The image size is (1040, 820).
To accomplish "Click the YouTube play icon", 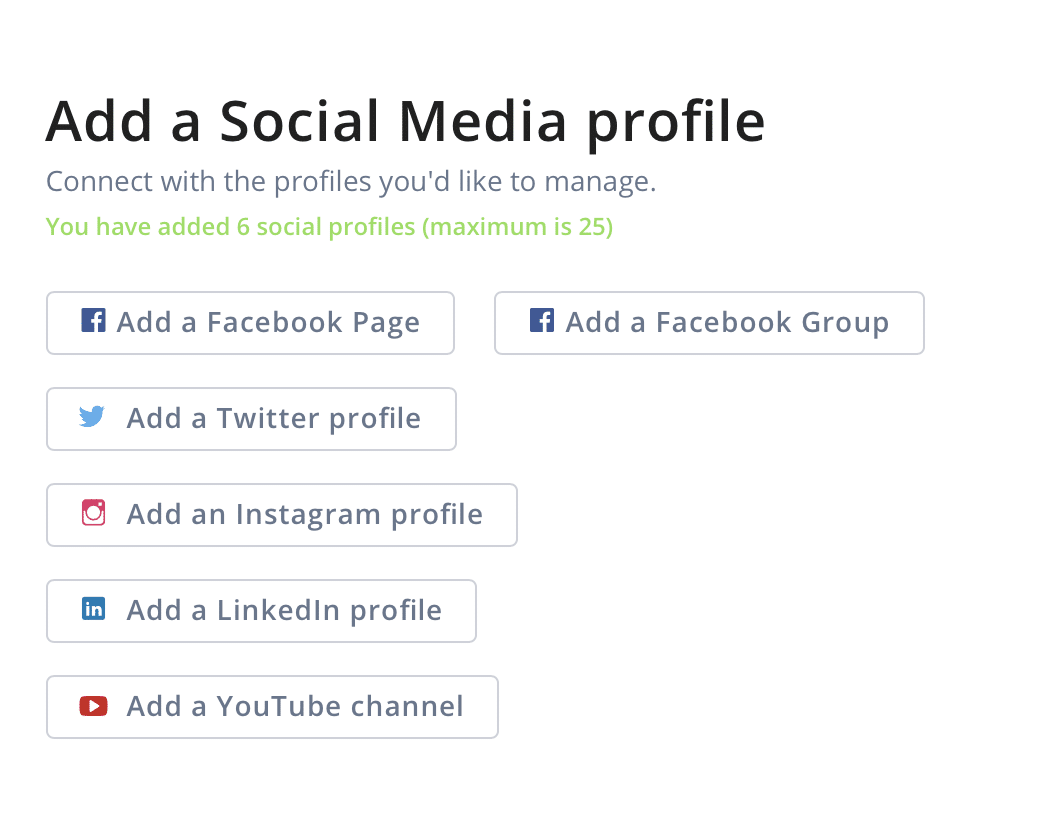I will (94, 706).
